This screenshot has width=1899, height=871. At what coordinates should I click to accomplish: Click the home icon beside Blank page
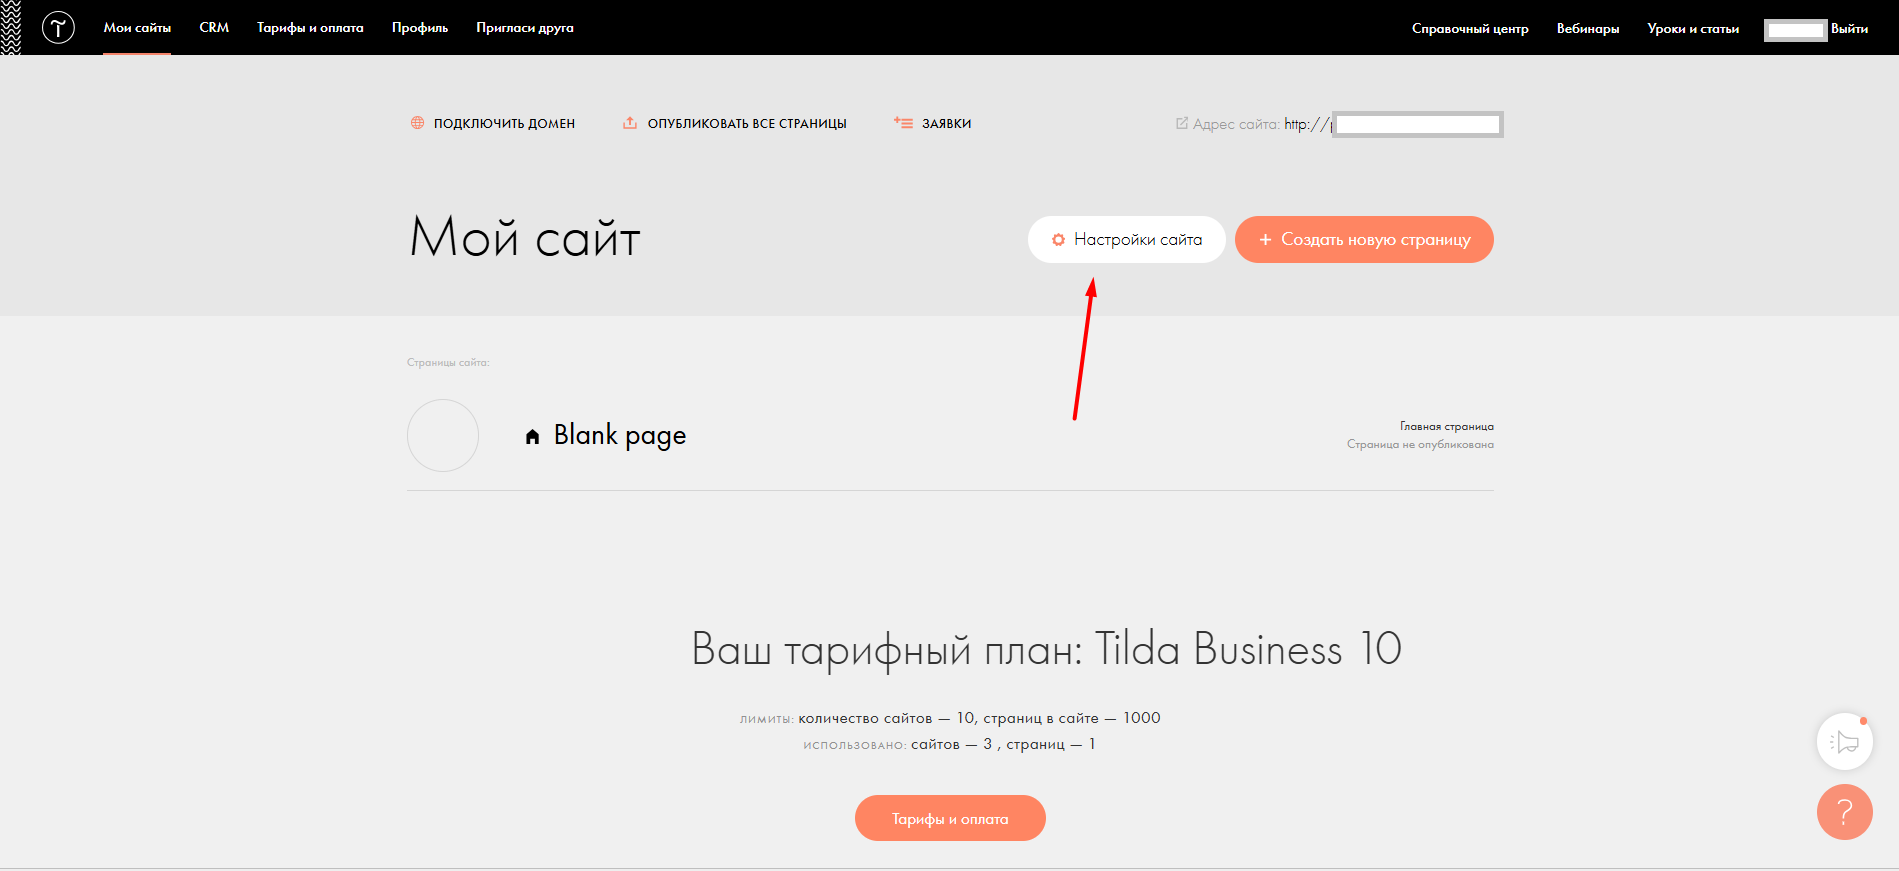[x=533, y=436]
